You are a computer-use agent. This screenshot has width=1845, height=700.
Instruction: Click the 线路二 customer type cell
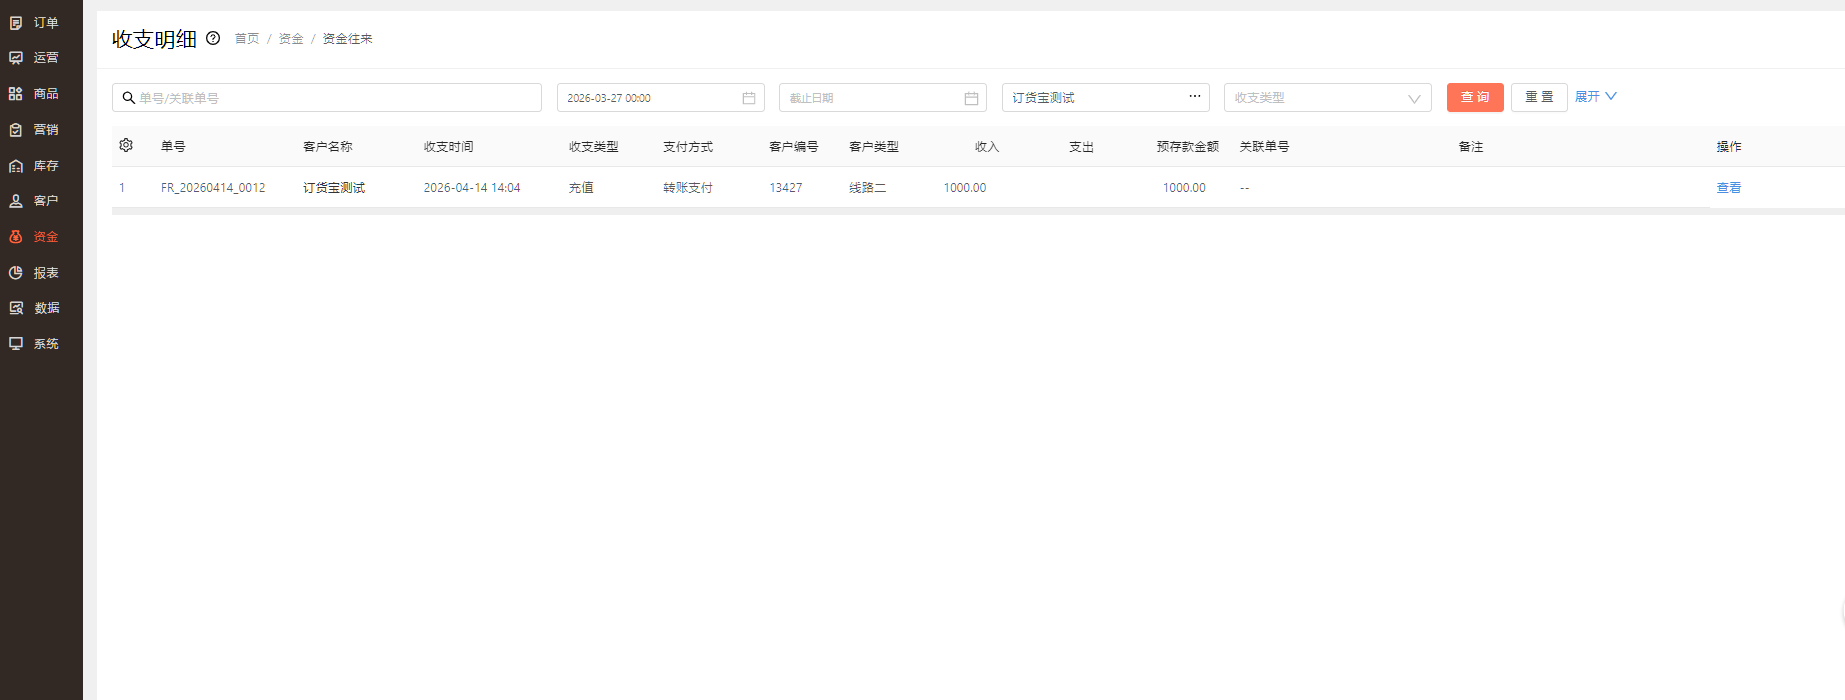(x=868, y=188)
